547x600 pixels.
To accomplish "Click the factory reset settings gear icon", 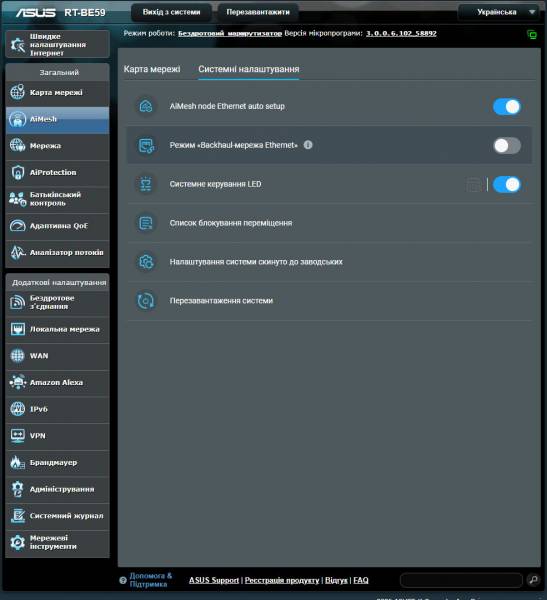I will pos(146,262).
